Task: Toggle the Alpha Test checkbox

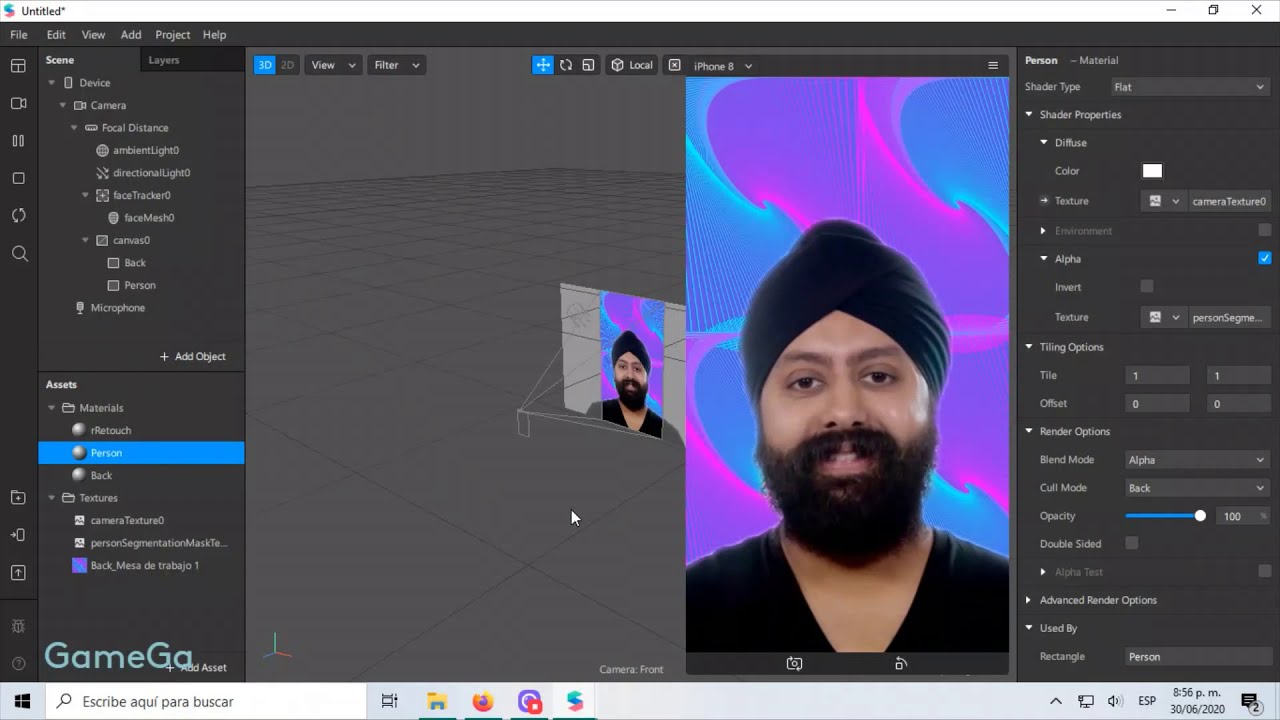Action: pyautogui.click(x=1265, y=571)
